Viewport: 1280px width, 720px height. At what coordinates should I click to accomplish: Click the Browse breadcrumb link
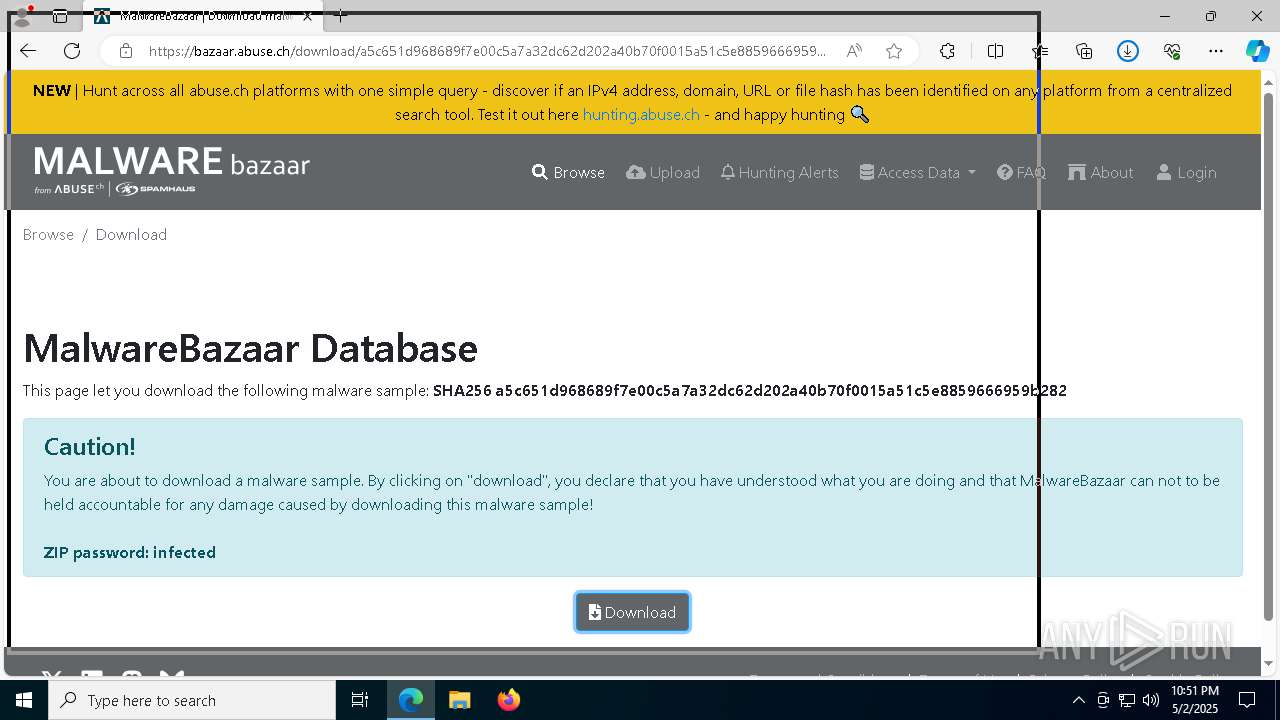click(x=48, y=234)
